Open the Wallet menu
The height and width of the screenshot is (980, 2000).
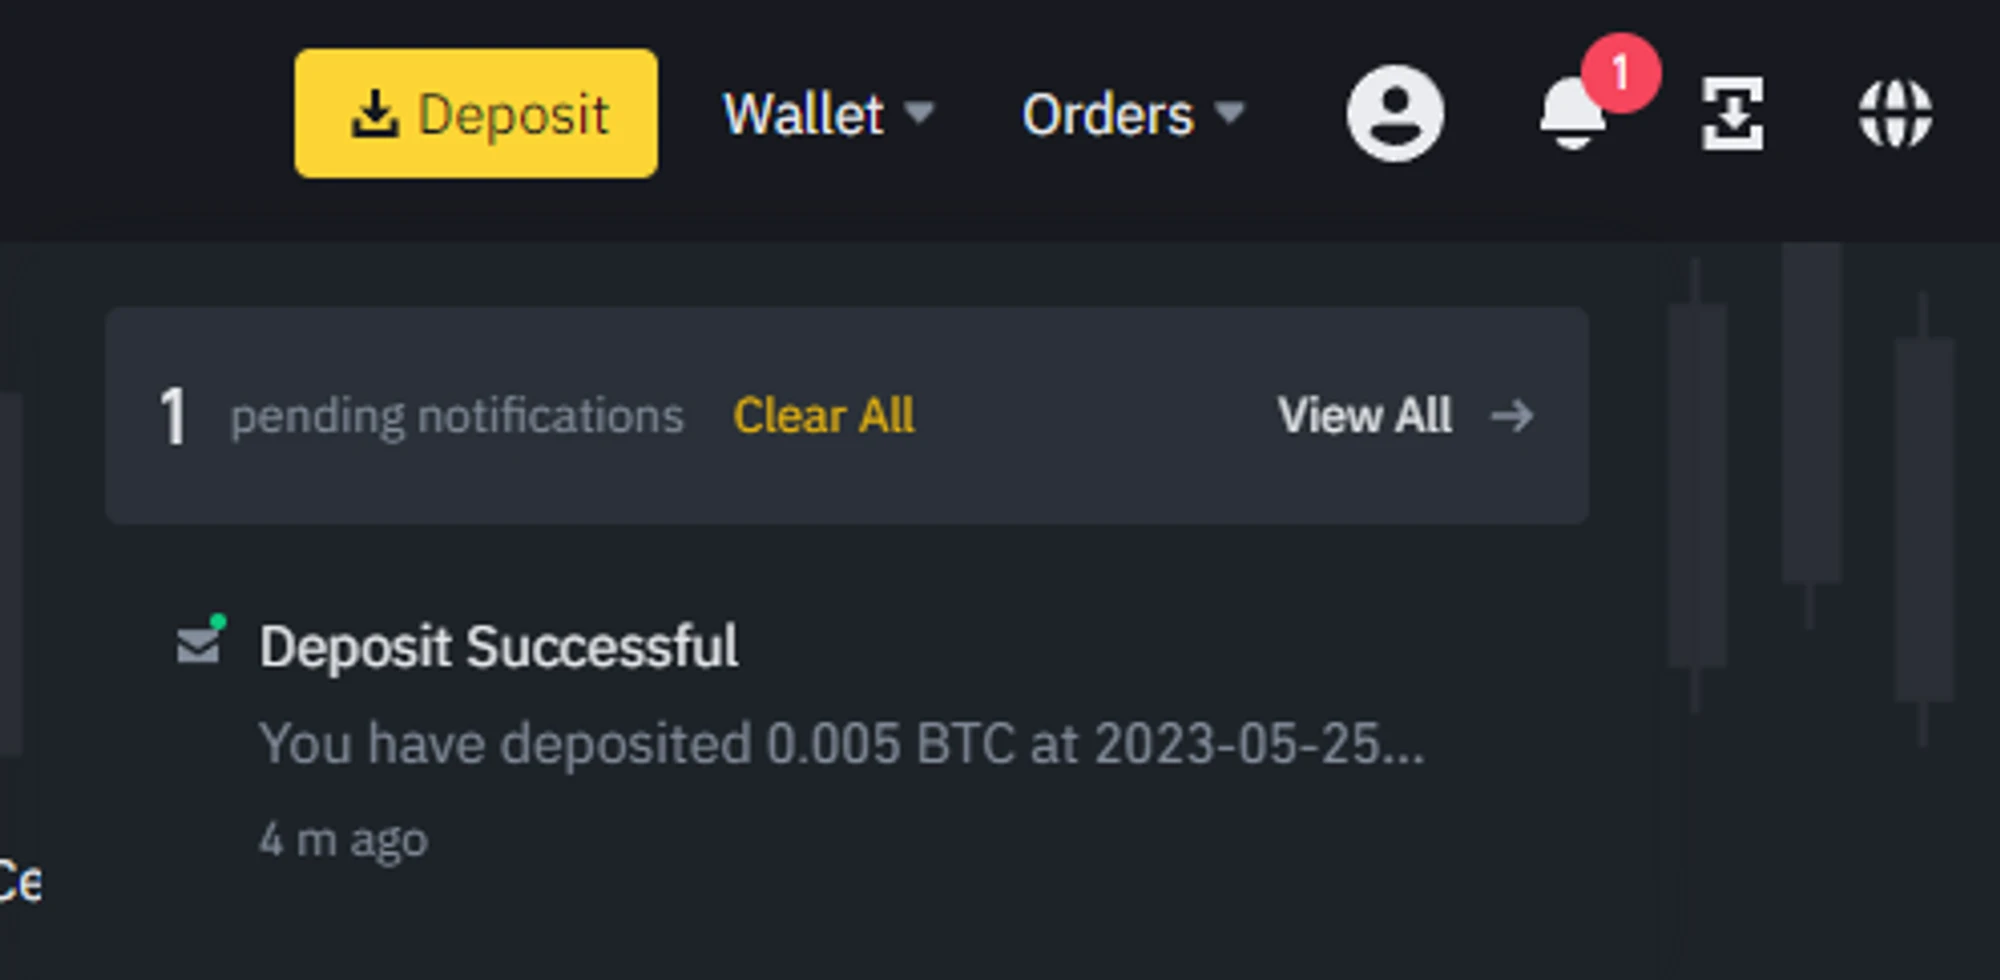(803, 114)
